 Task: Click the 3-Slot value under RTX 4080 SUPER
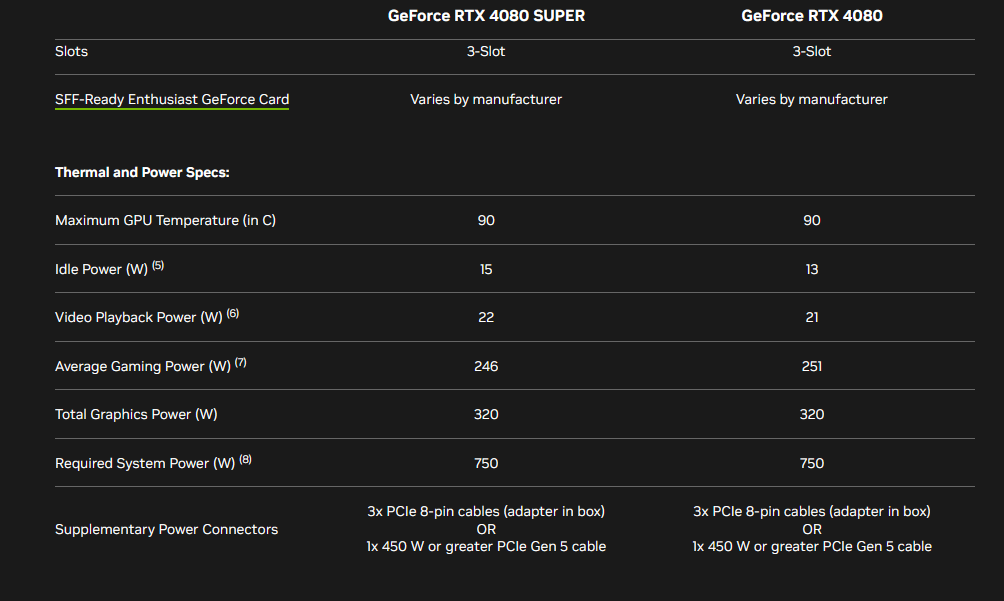coord(486,51)
